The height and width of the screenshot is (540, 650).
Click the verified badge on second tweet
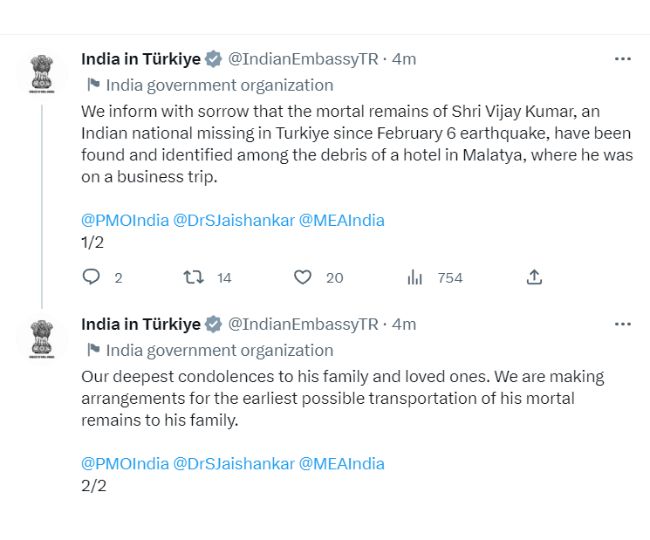coord(214,324)
